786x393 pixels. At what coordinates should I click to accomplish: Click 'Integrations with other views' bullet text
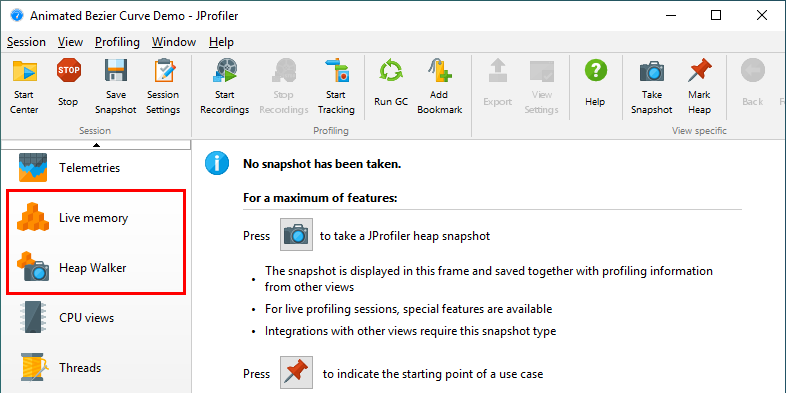click(x=411, y=331)
